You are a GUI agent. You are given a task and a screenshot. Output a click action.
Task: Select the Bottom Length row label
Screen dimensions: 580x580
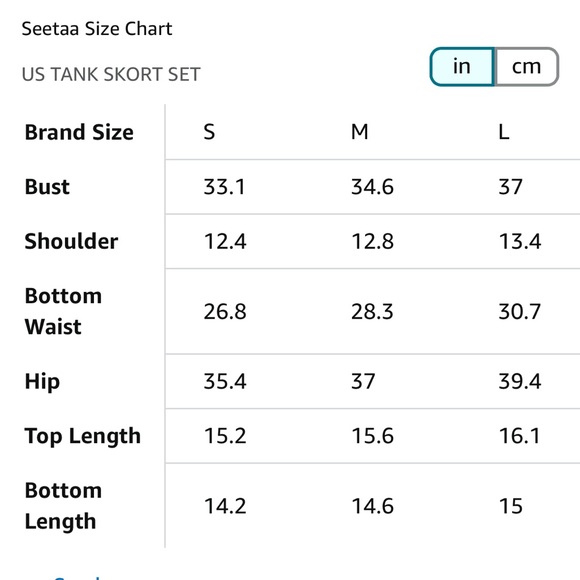pos(63,506)
